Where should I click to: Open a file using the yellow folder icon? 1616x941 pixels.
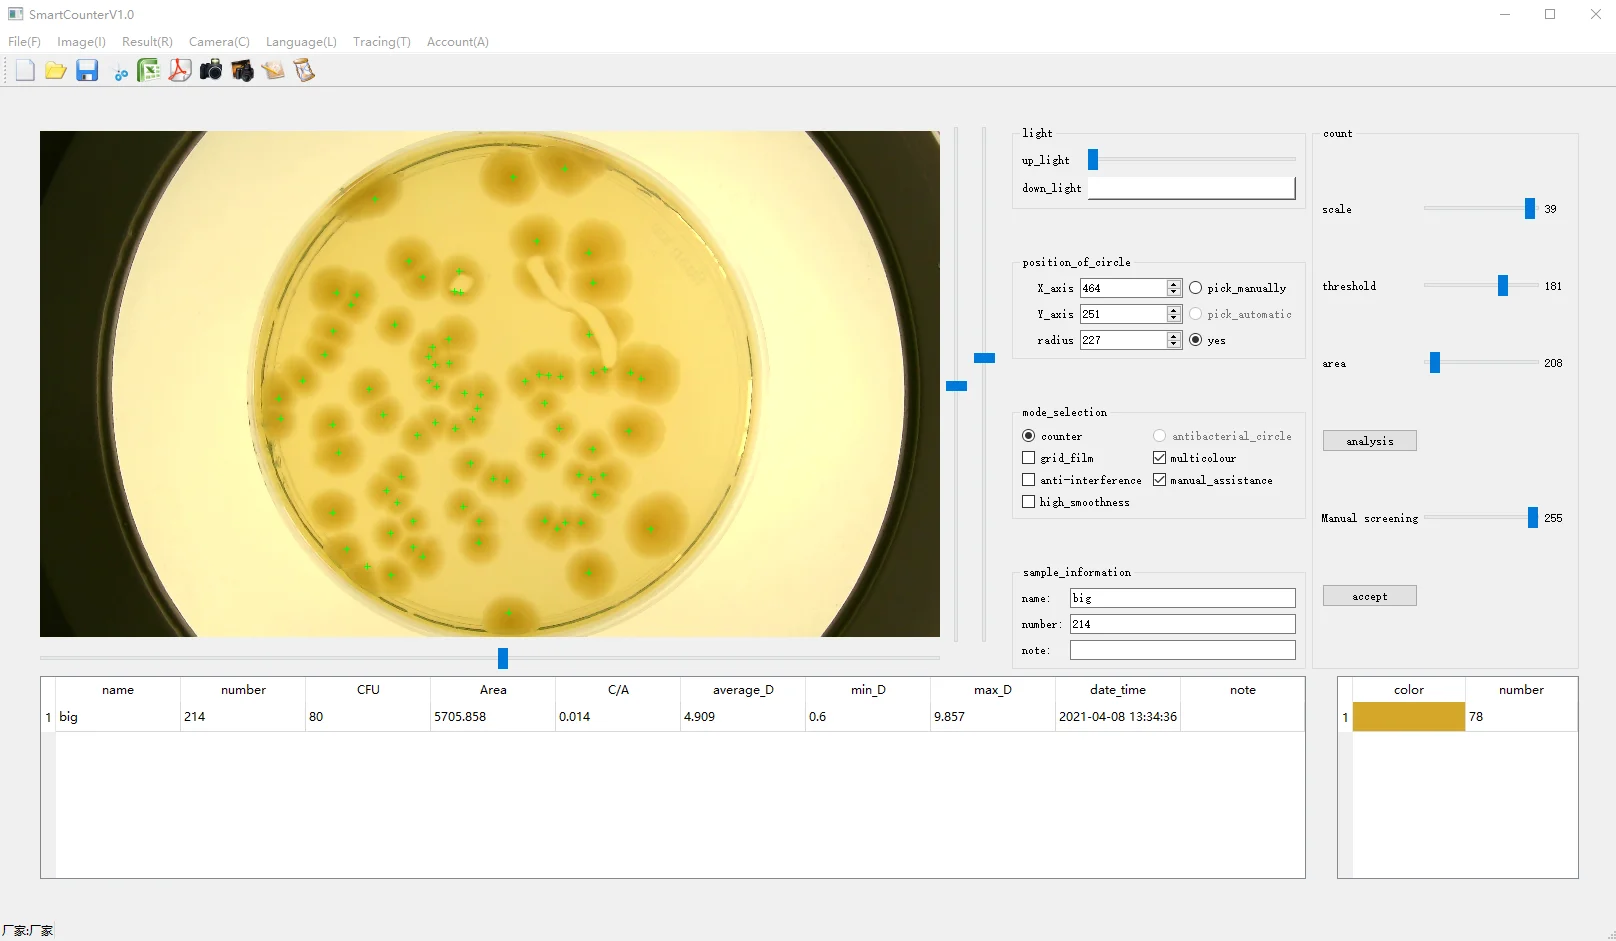pyautogui.click(x=56, y=70)
